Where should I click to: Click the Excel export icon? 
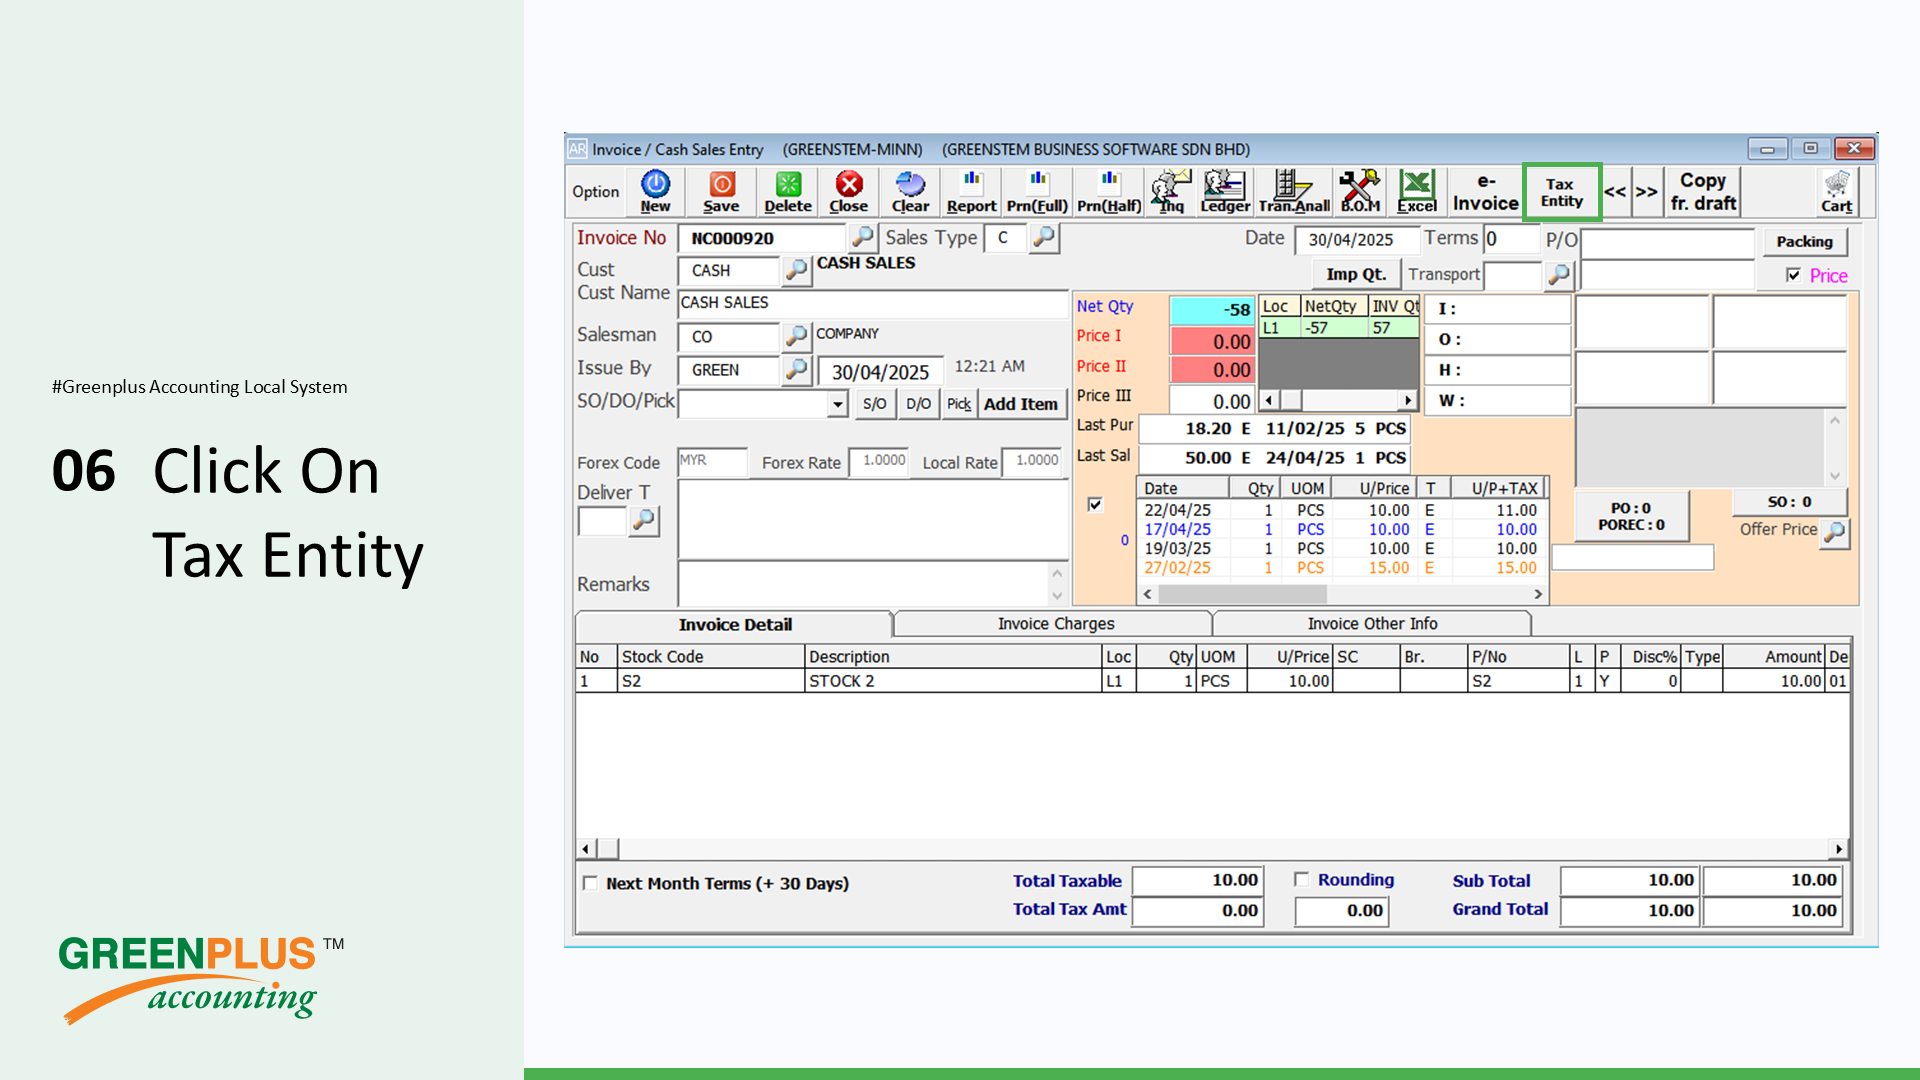1417,191
